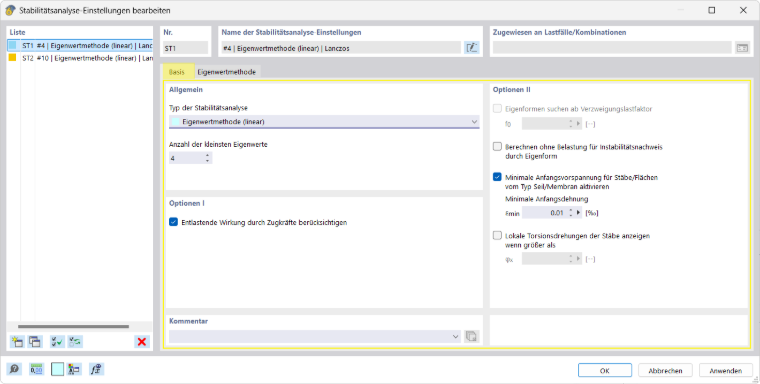Screen dimensions: 760x384
Task: Click the Zugewiesen an Lastfälle field
Action: click(x=612, y=48)
